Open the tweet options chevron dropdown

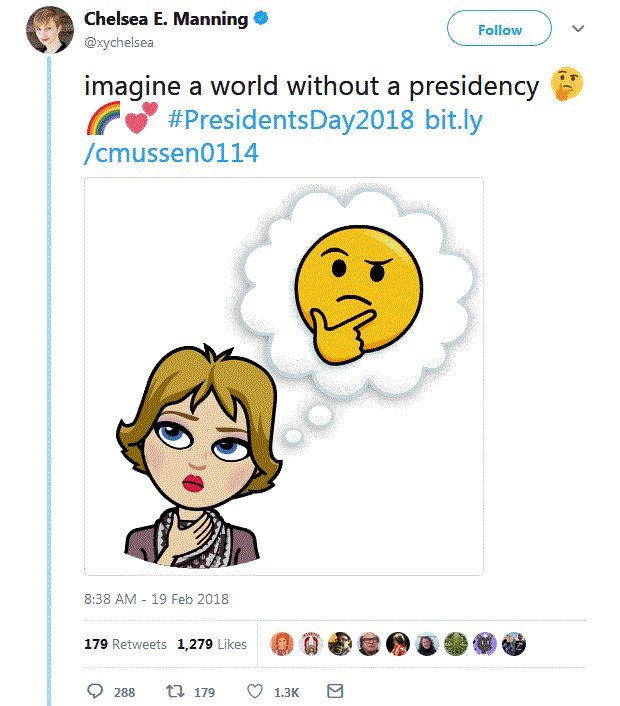(578, 30)
